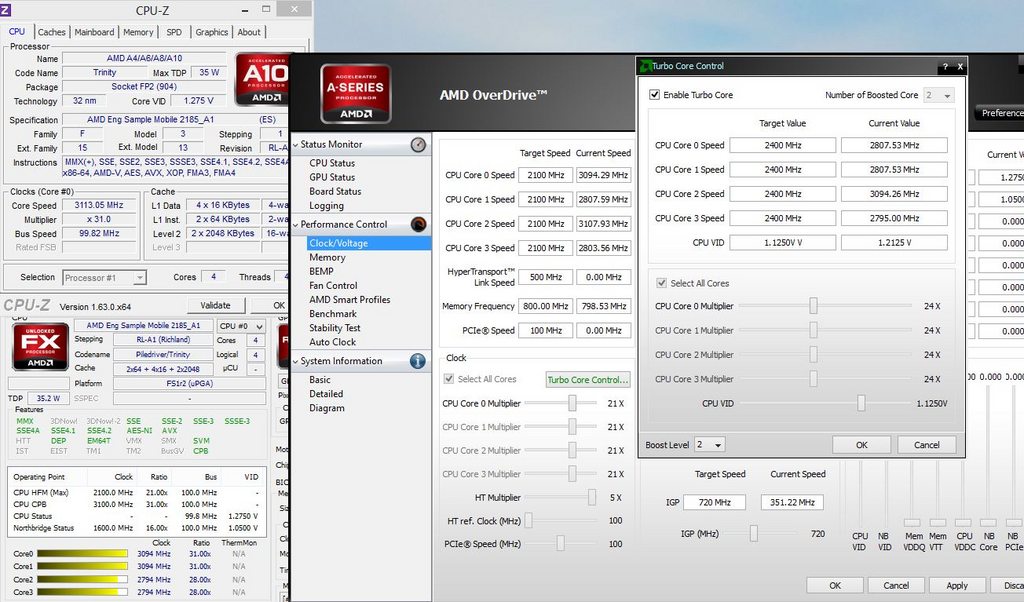Minimize the CPU-Z window

click(x=246, y=10)
